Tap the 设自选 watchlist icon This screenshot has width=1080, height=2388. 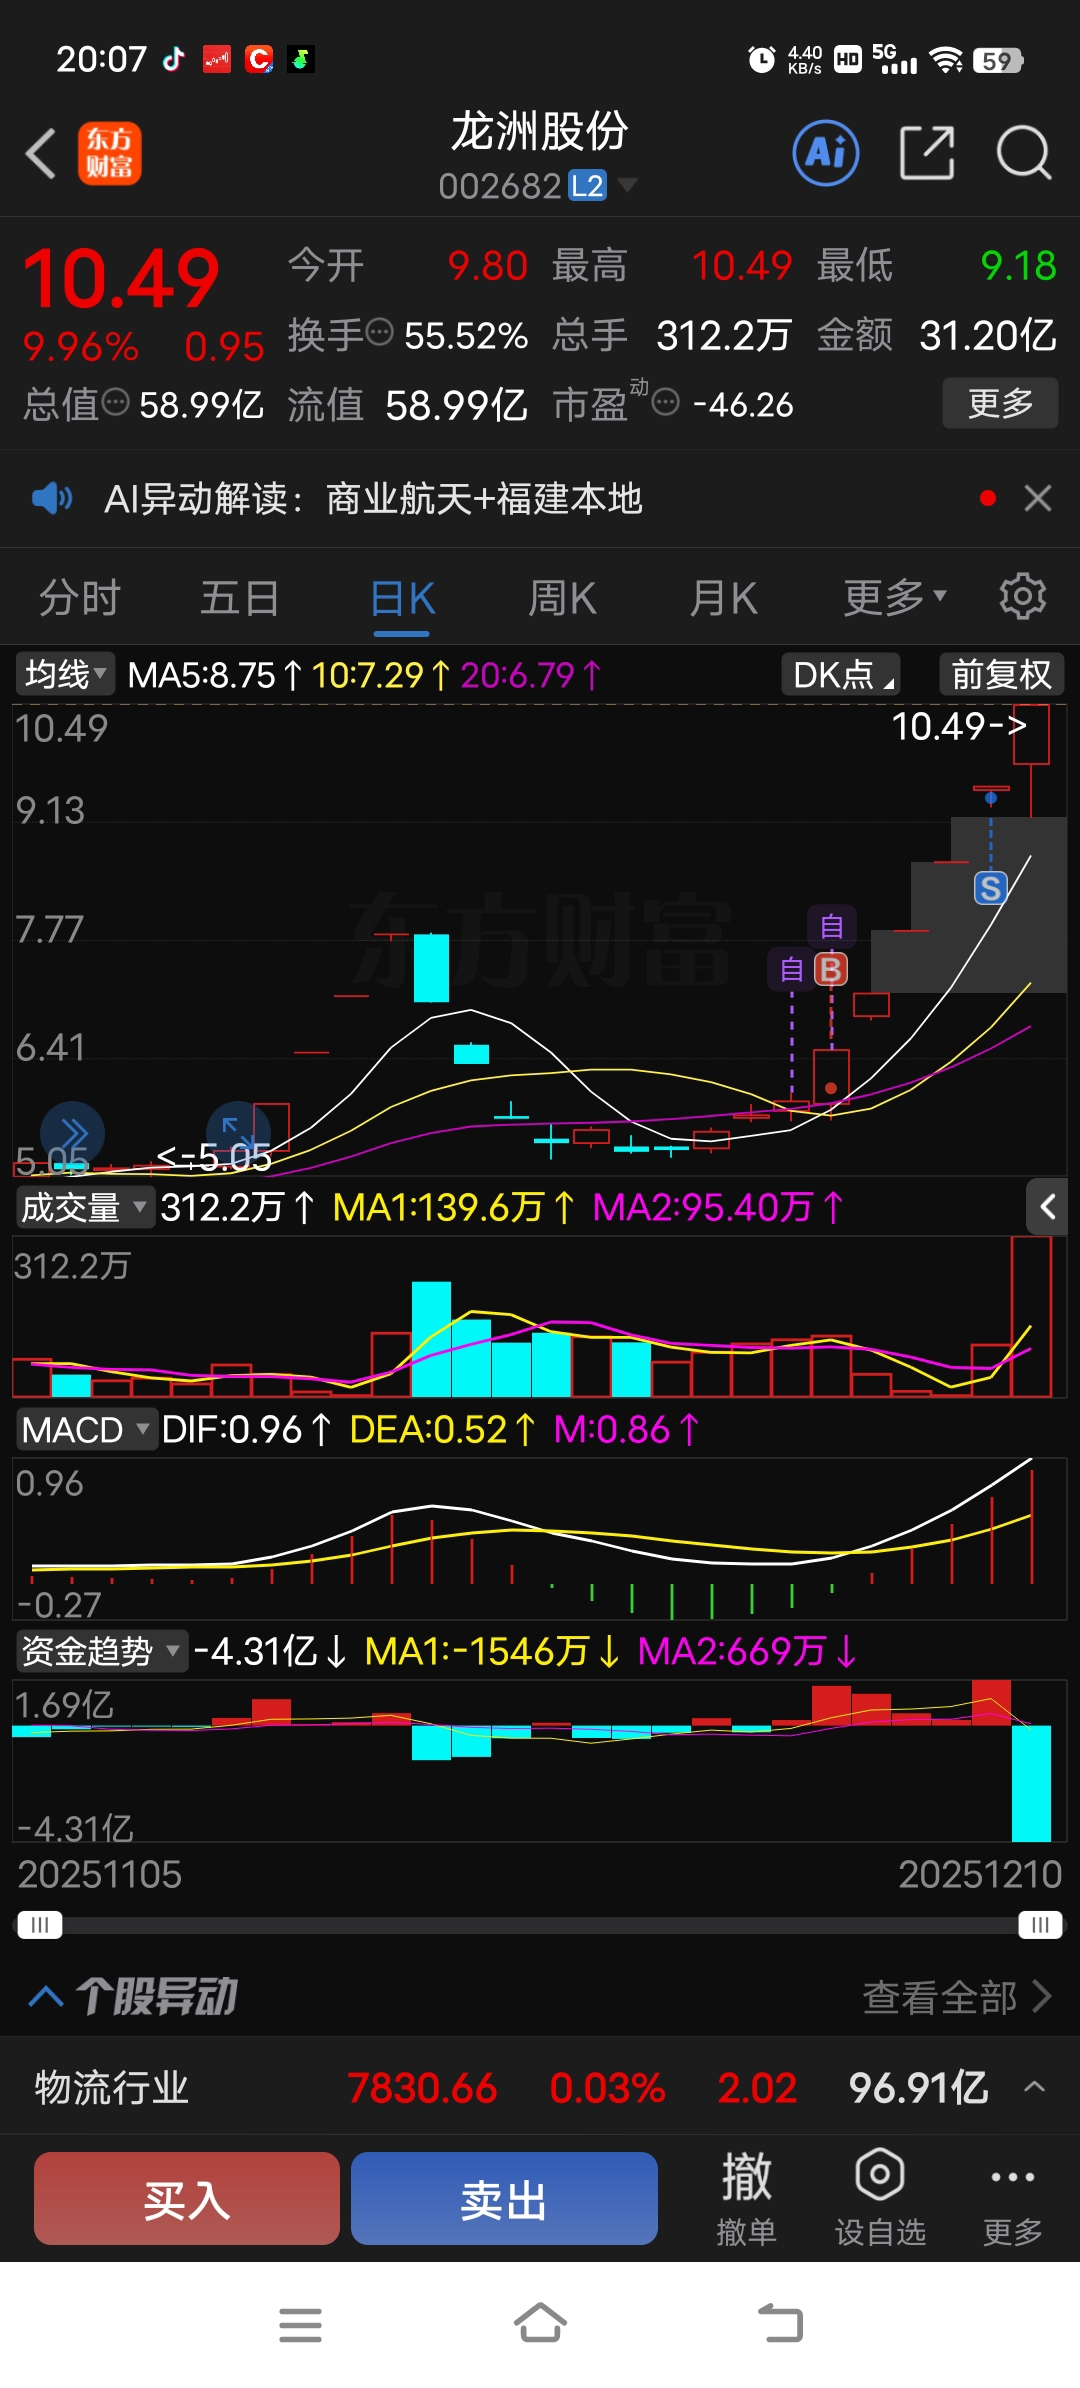pos(880,2200)
